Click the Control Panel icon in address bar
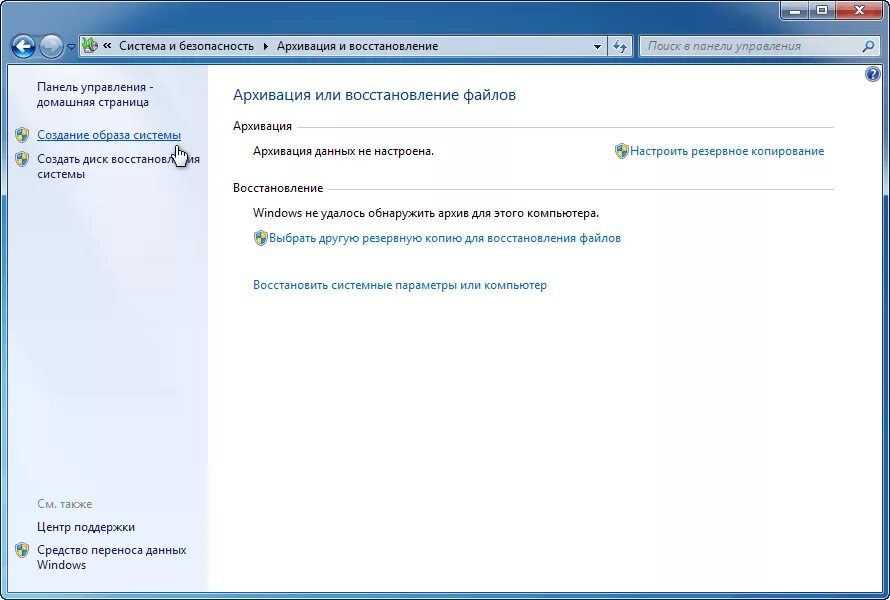Image resolution: width=890 pixels, height=600 pixels. click(90, 46)
